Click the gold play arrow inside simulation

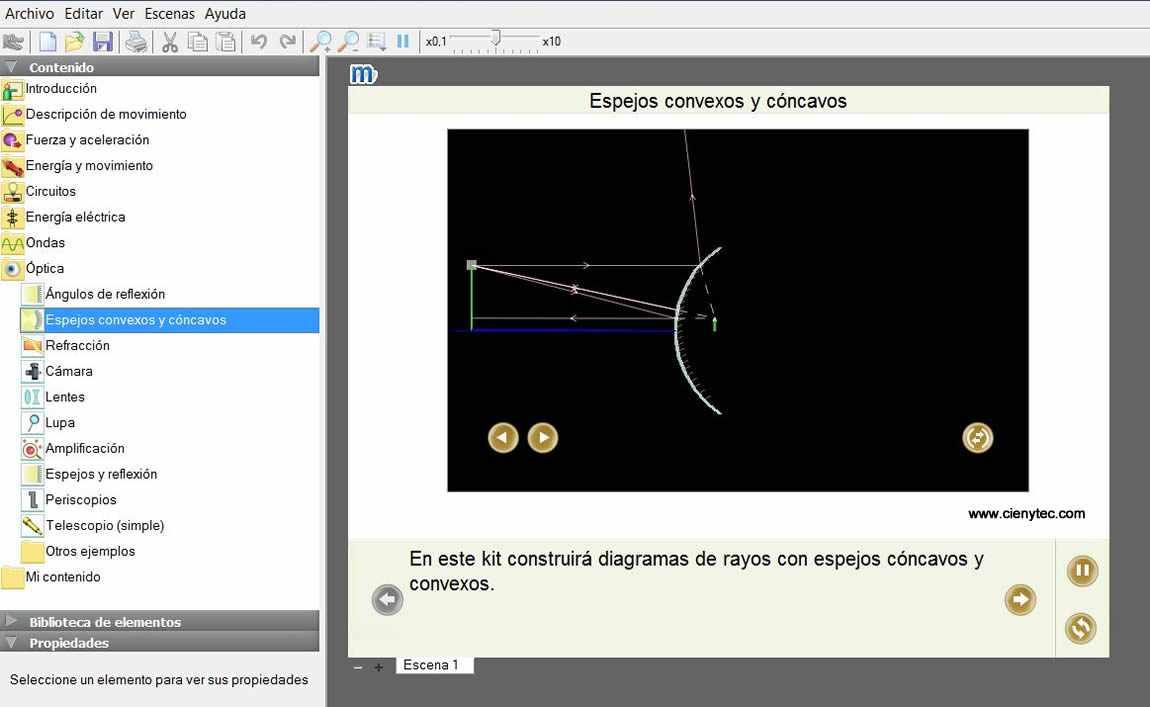(542, 437)
